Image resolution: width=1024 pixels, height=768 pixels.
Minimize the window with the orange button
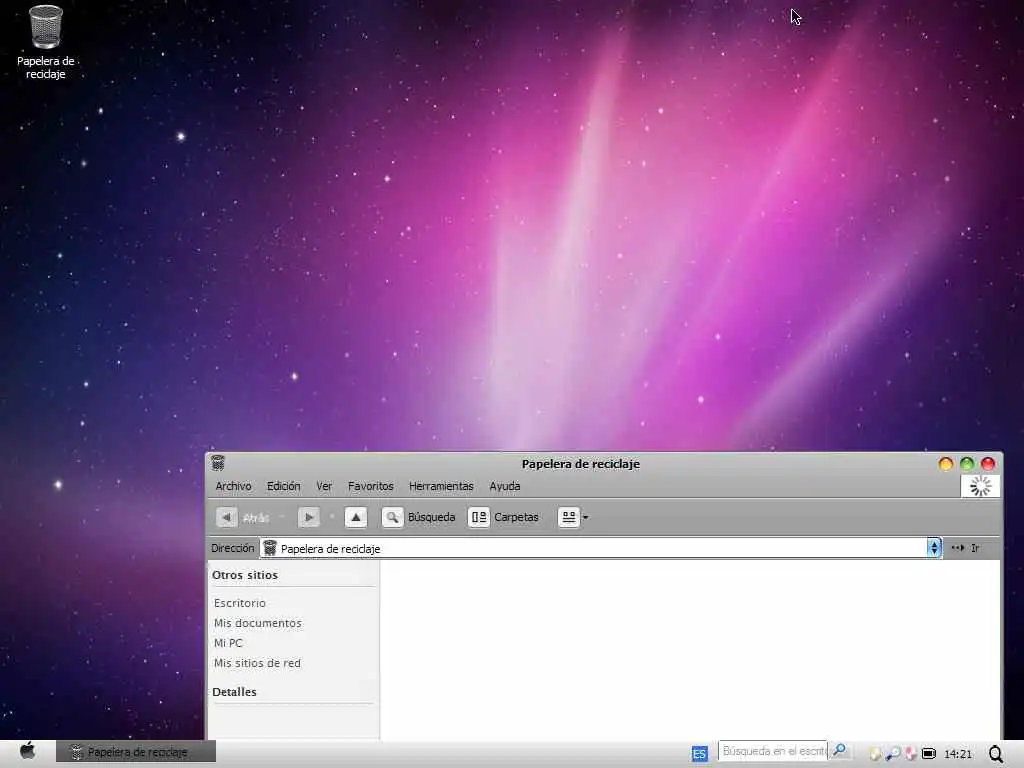click(946, 464)
